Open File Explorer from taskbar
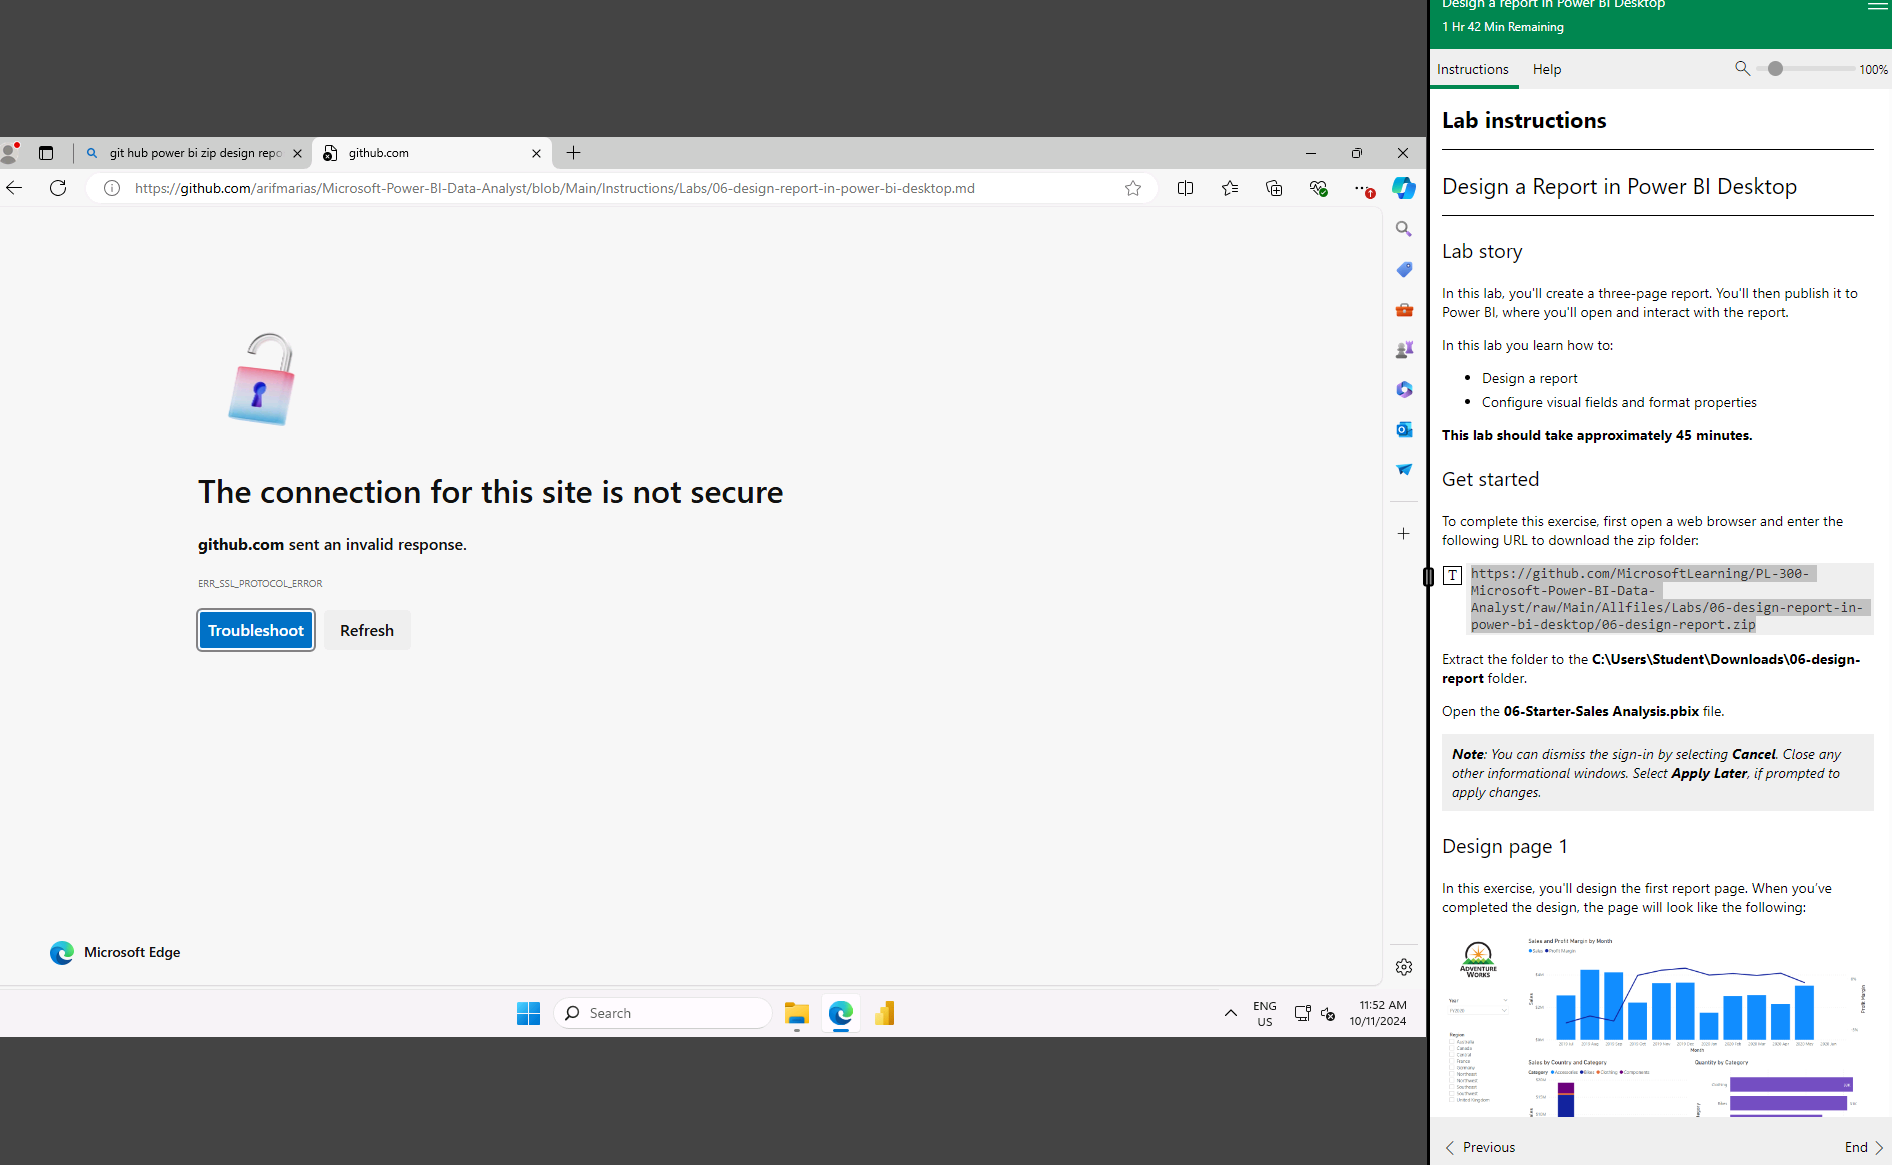Image resolution: width=1892 pixels, height=1165 pixels. pos(797,1013)
